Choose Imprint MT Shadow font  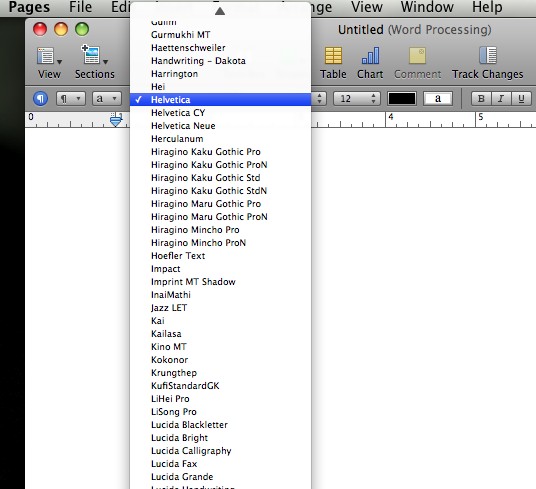pyautogui.click(x=220, y=282)
